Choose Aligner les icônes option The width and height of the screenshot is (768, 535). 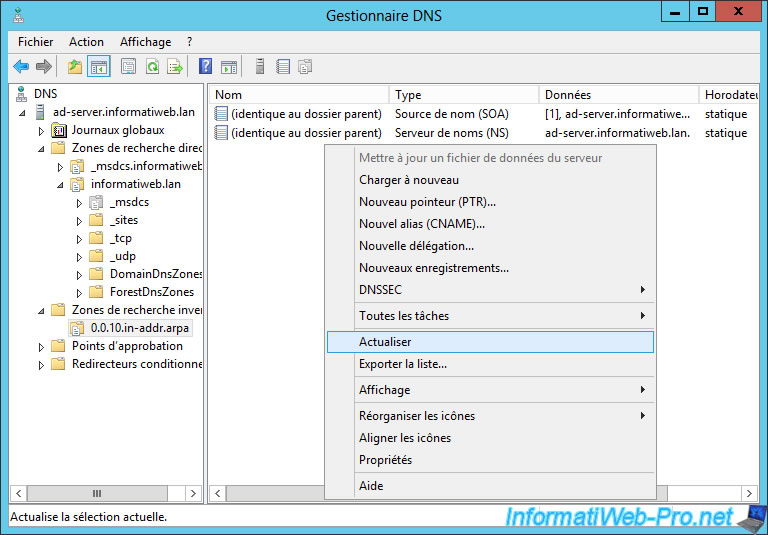coord(490,438)
